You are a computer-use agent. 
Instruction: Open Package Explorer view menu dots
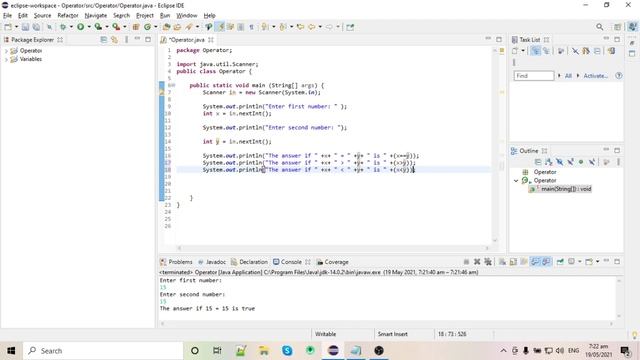126,40
